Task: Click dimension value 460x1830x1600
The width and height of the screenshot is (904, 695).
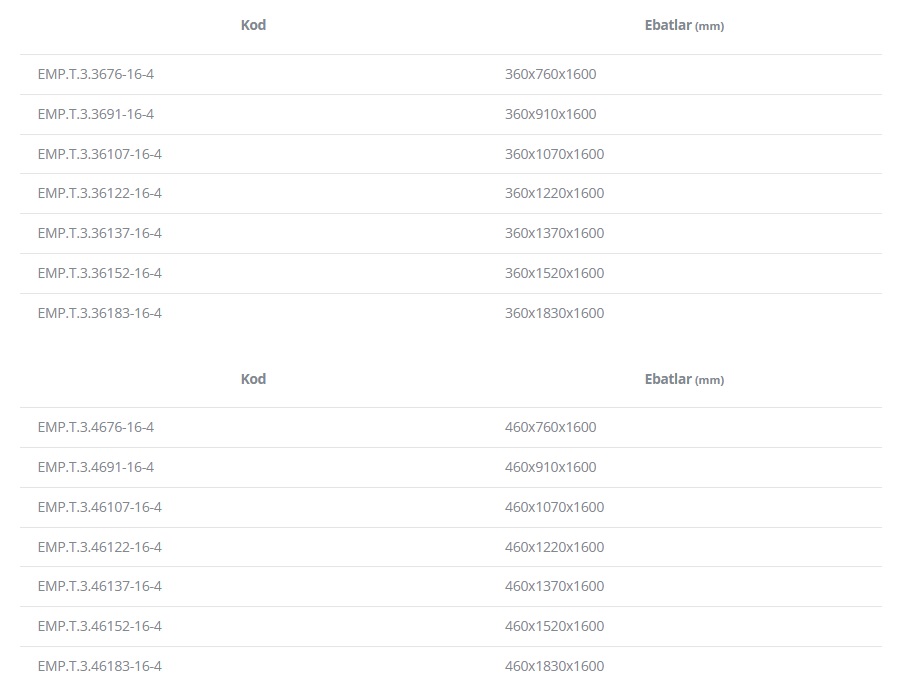Action: (x=554, y=666)
